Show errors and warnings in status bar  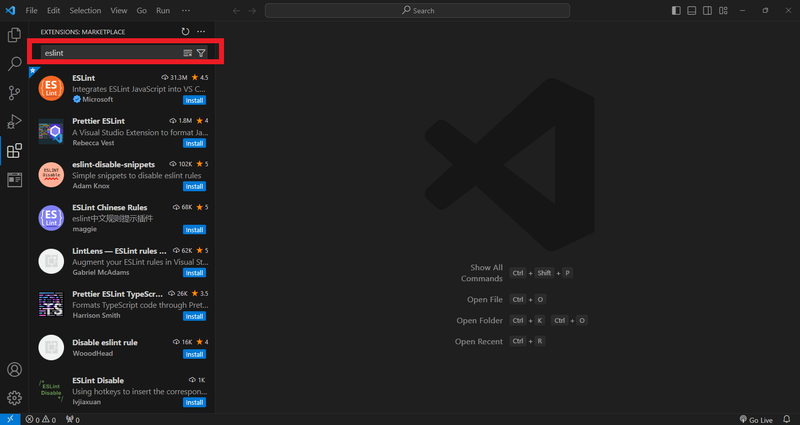(41, 419)
